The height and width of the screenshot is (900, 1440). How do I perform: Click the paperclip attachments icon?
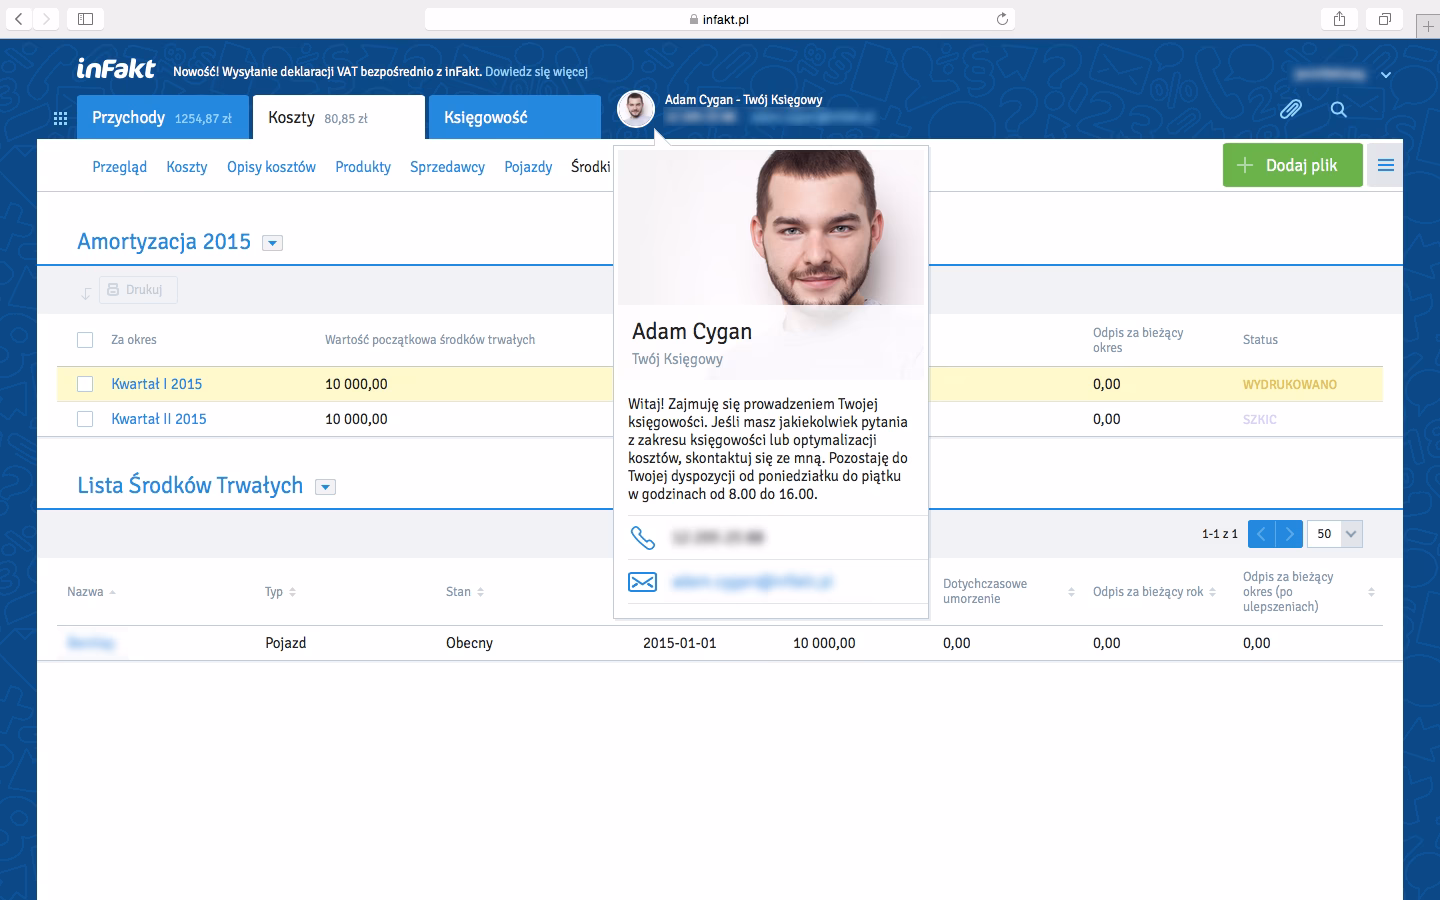coord(1290,110)
